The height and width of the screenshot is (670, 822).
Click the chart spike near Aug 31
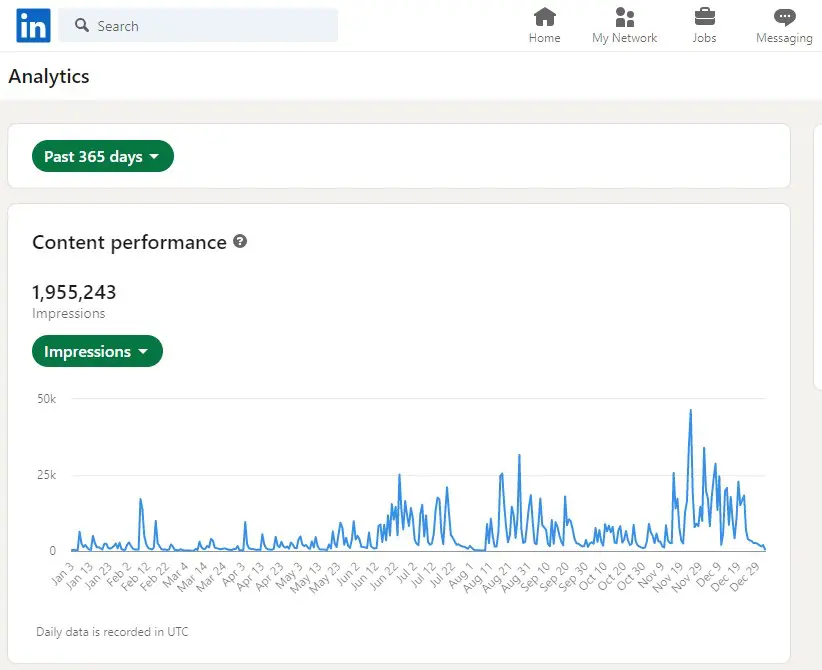pyautogui.click(x=520, y=455)
